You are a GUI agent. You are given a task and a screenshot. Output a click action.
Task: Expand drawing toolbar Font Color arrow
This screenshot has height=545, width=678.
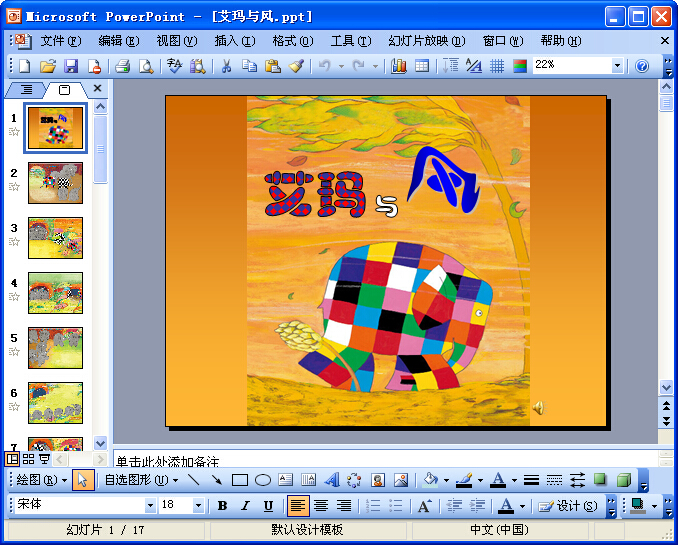point(514,480)
